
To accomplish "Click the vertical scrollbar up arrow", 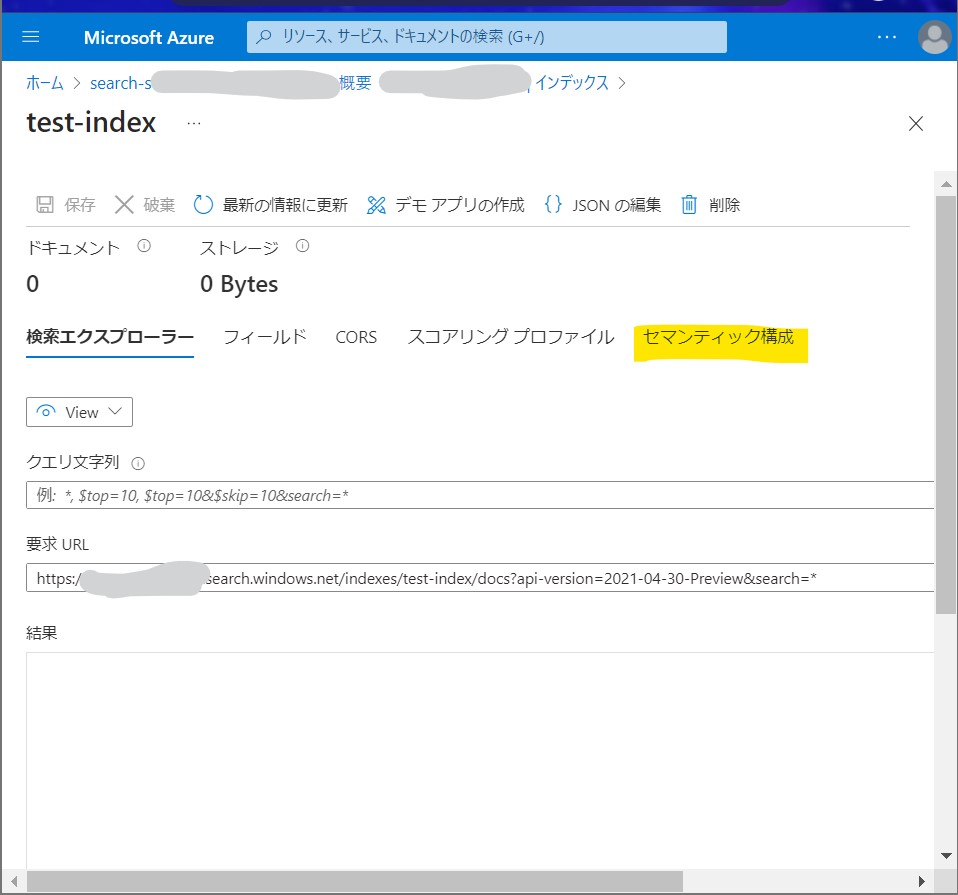I will (x=946, y=184).
